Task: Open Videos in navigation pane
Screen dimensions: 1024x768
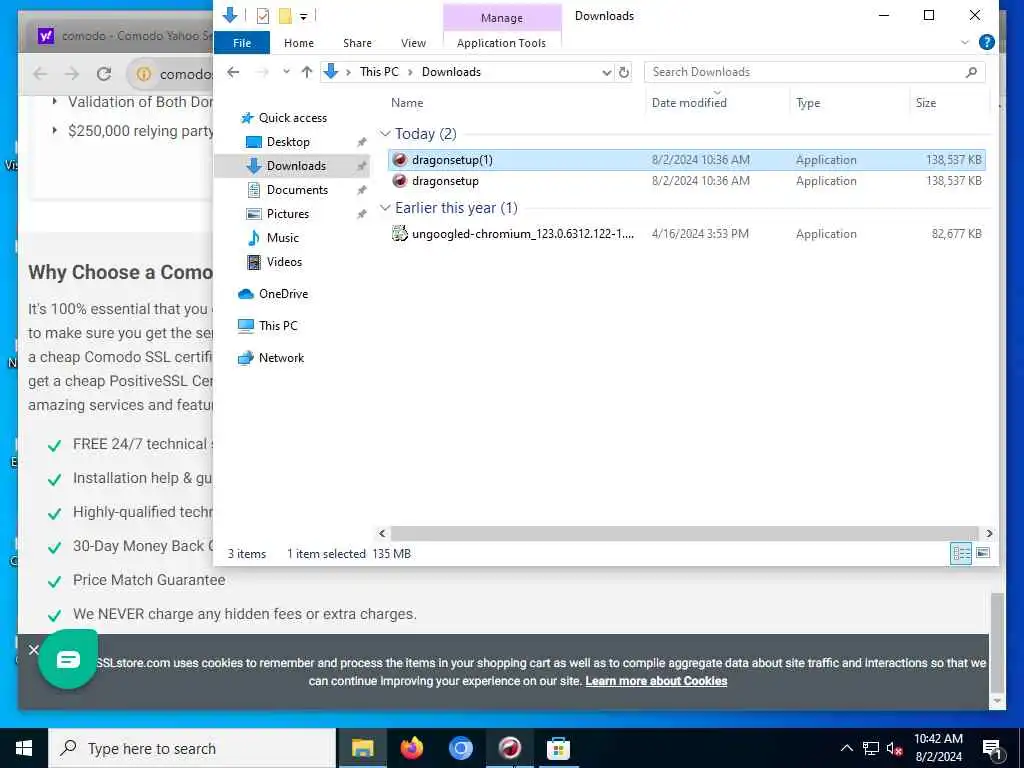Action: point(284,262)
